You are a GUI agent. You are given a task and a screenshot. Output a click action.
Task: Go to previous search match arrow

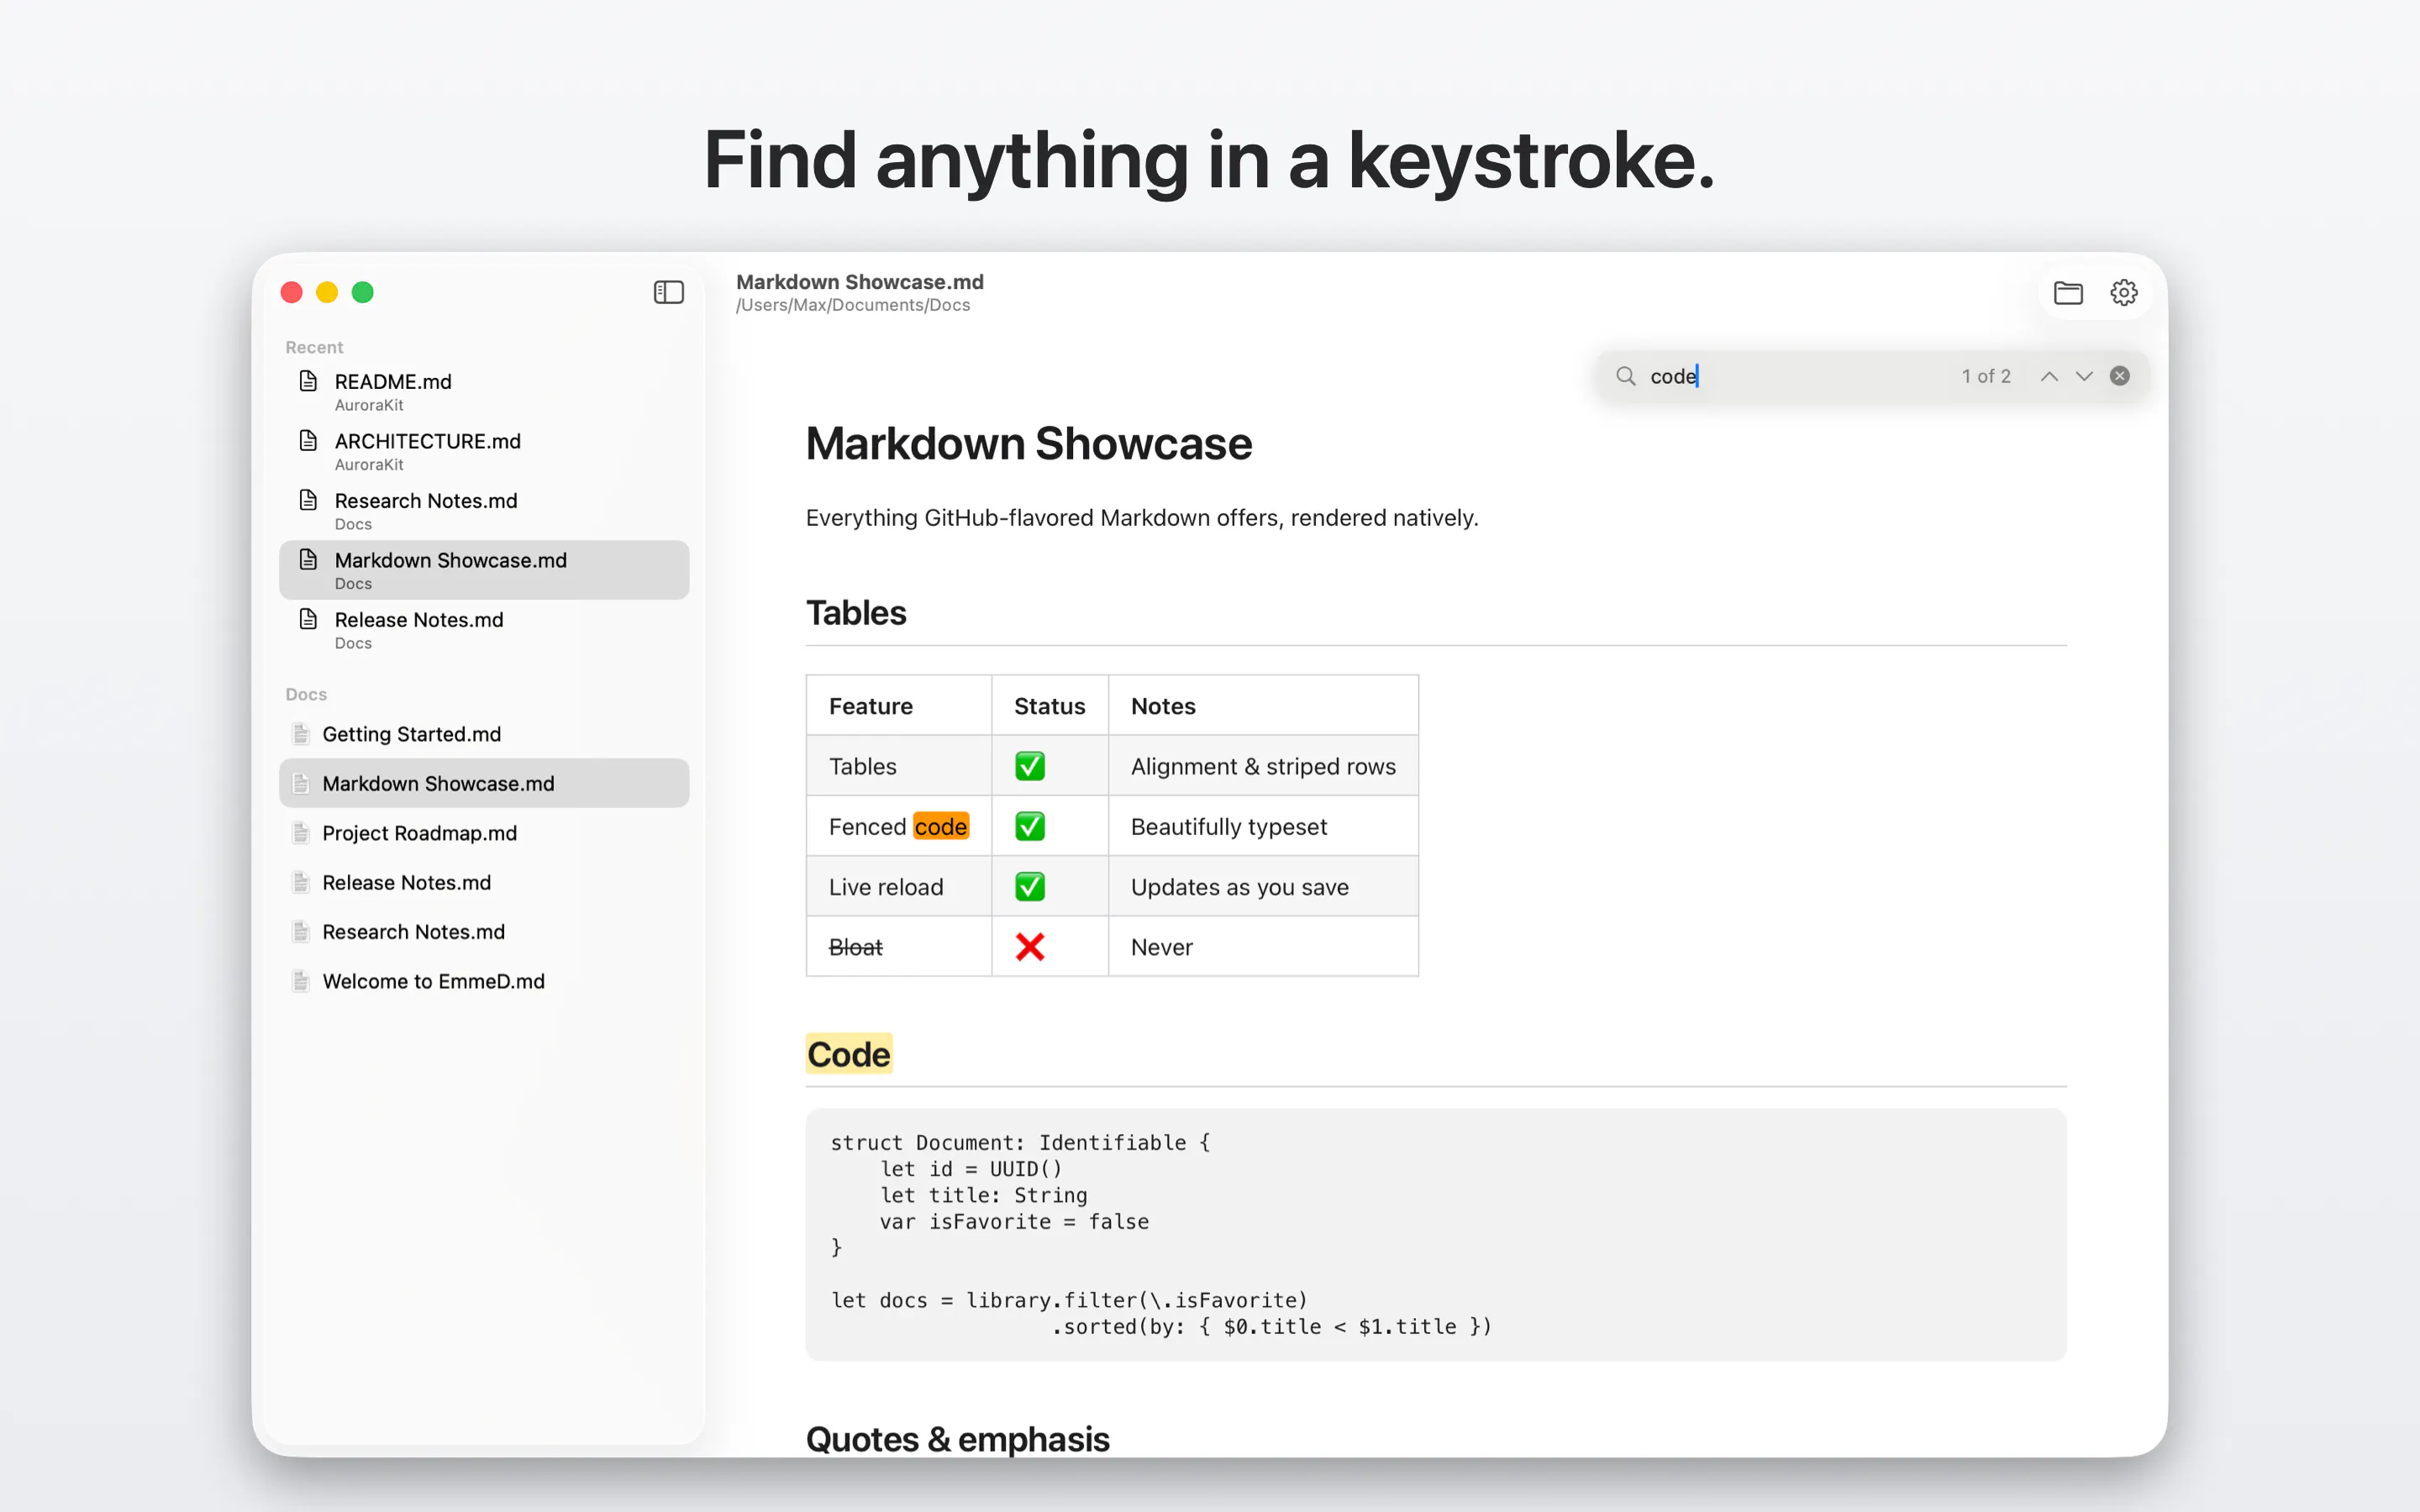click(x=2048, y=376)
